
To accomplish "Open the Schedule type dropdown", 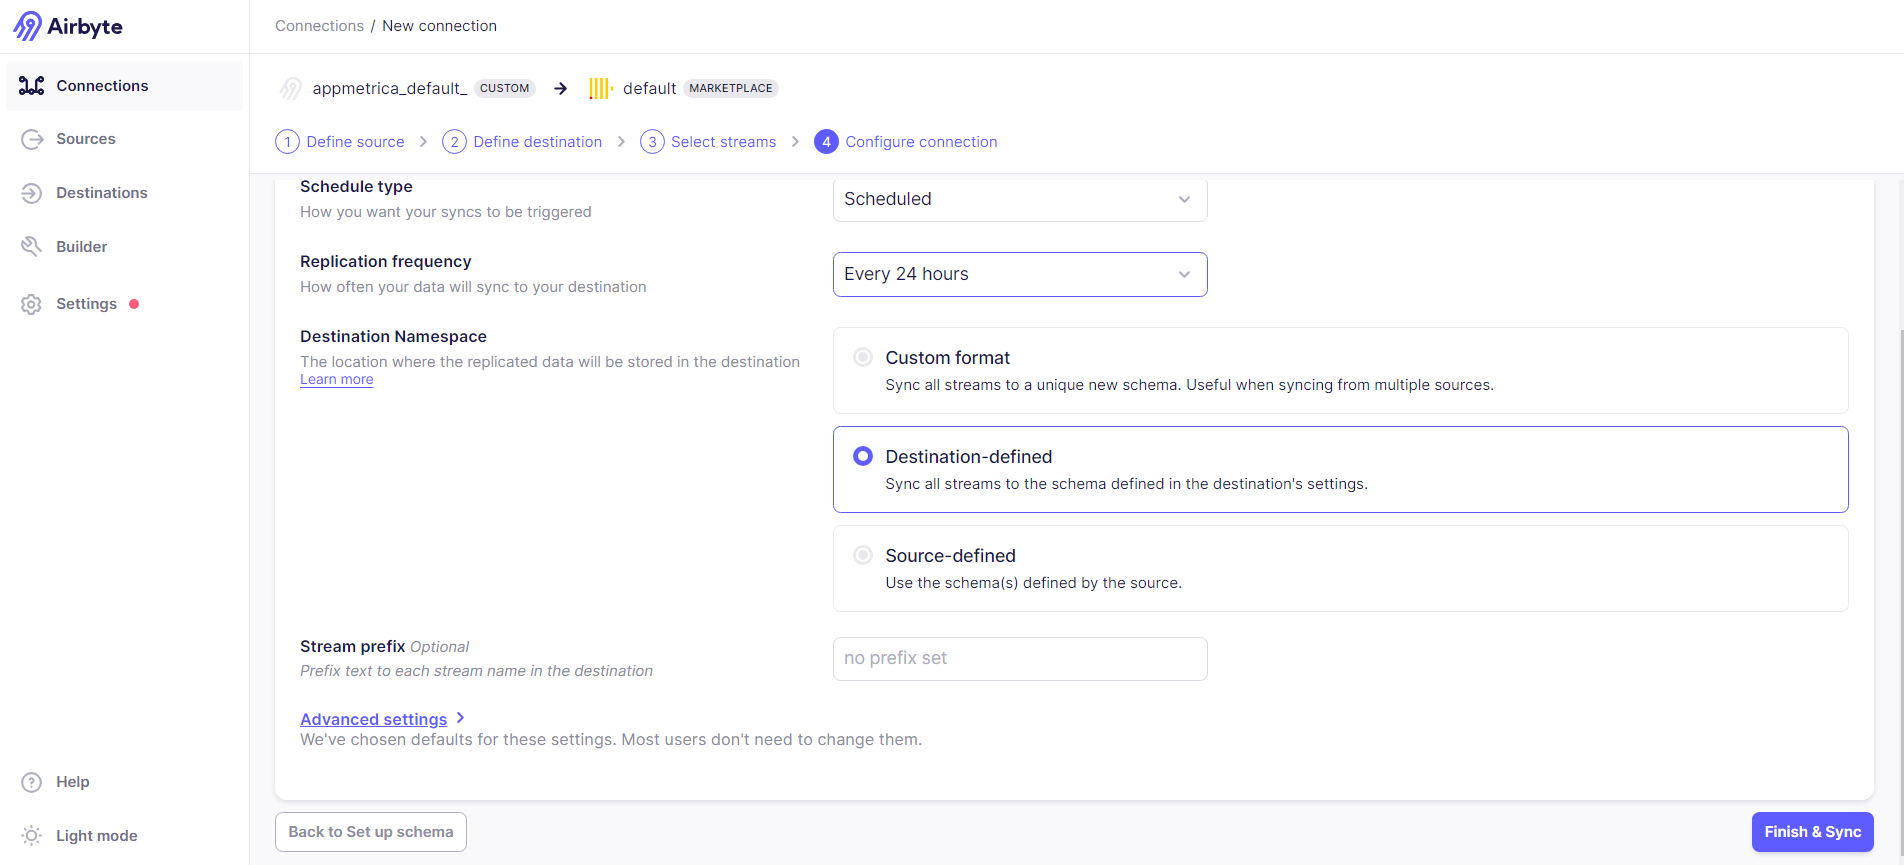I will (x=1020, y=199).
